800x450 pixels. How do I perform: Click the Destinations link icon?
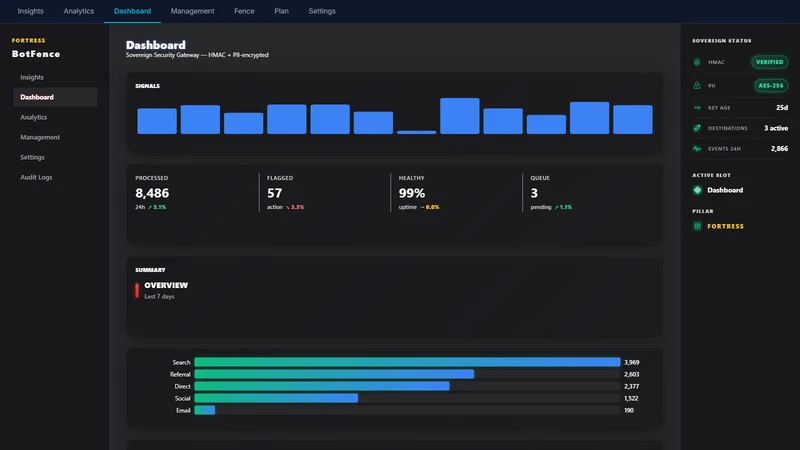coord(697,128)
